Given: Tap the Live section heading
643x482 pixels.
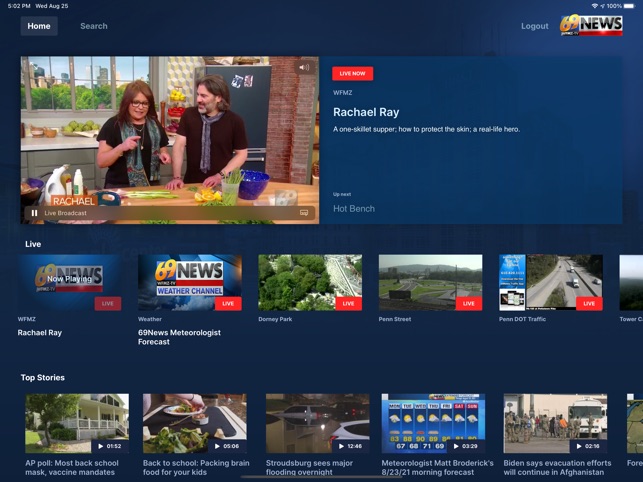Looking at the screenshot, I should (33, 244).
